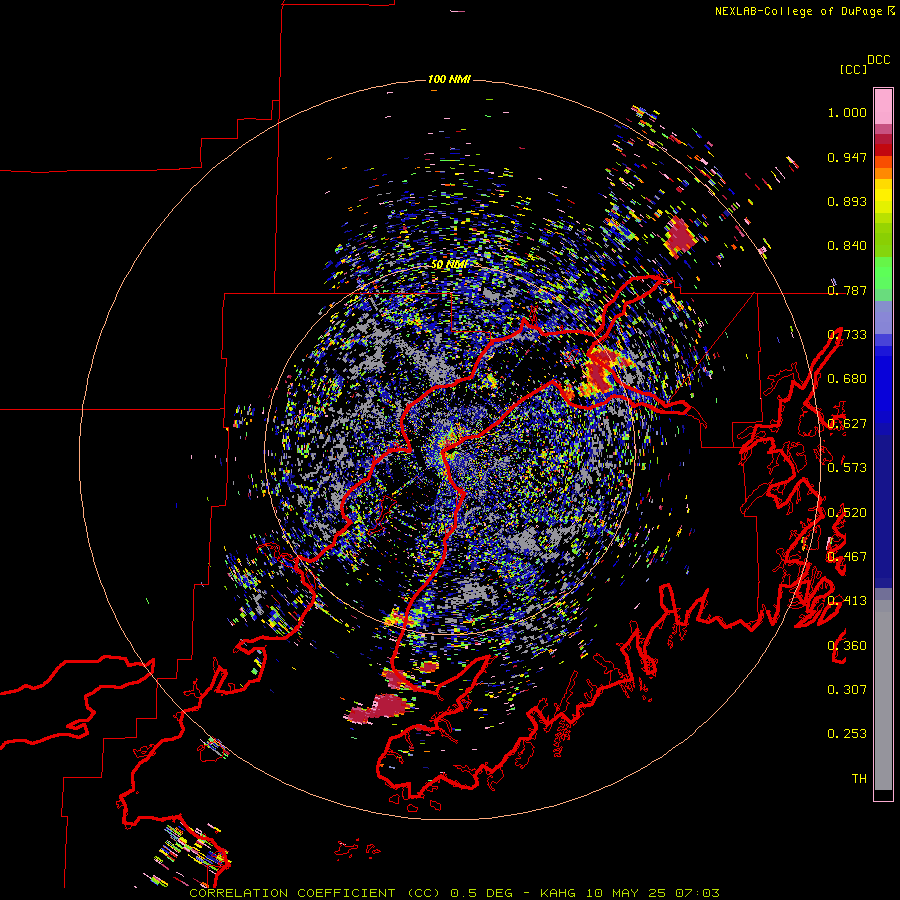The image size is (900, 900).
Task: Pick the light pink segment atop the color bar
Action: pos(883,107)
